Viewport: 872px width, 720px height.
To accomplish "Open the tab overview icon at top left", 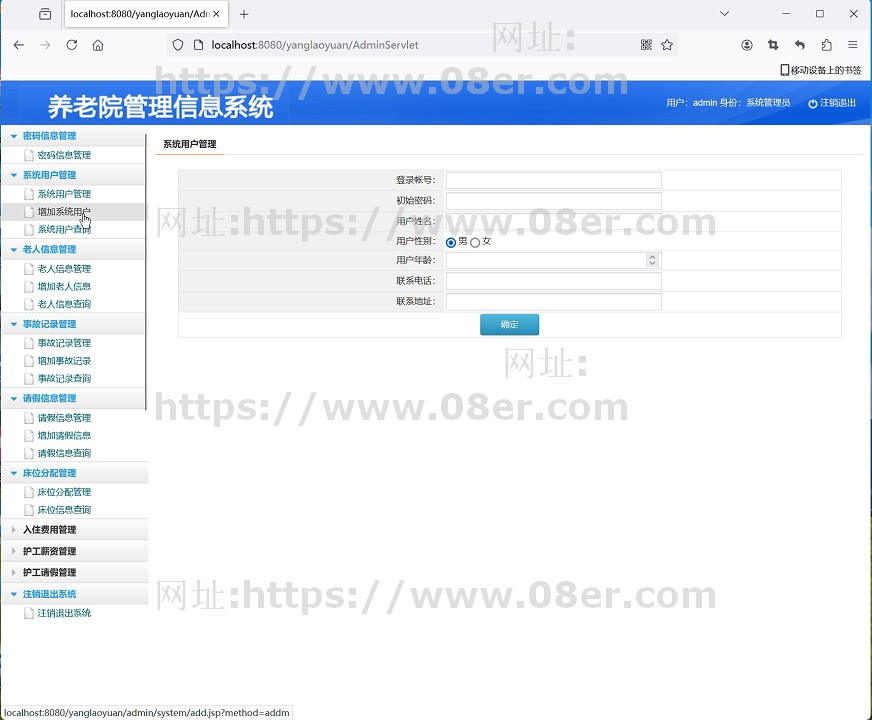I will [45, 14].
